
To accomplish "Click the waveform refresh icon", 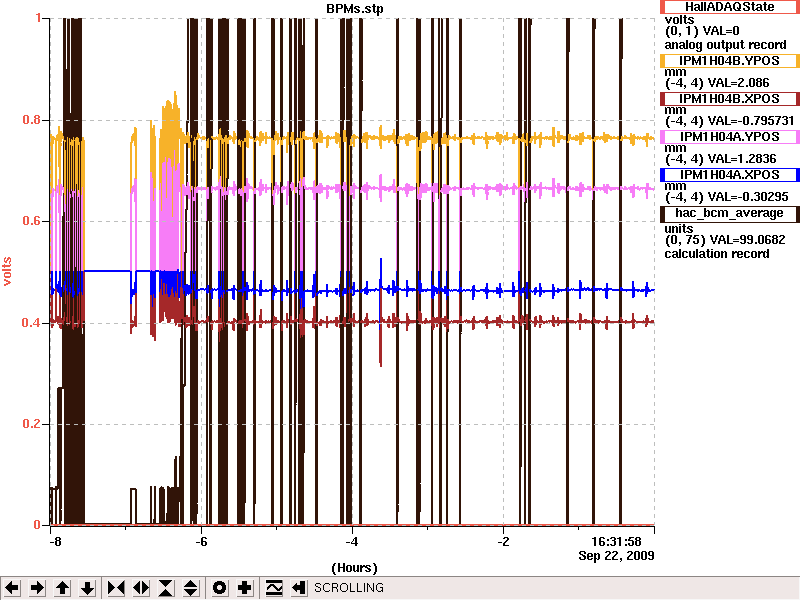I will 274,588.
